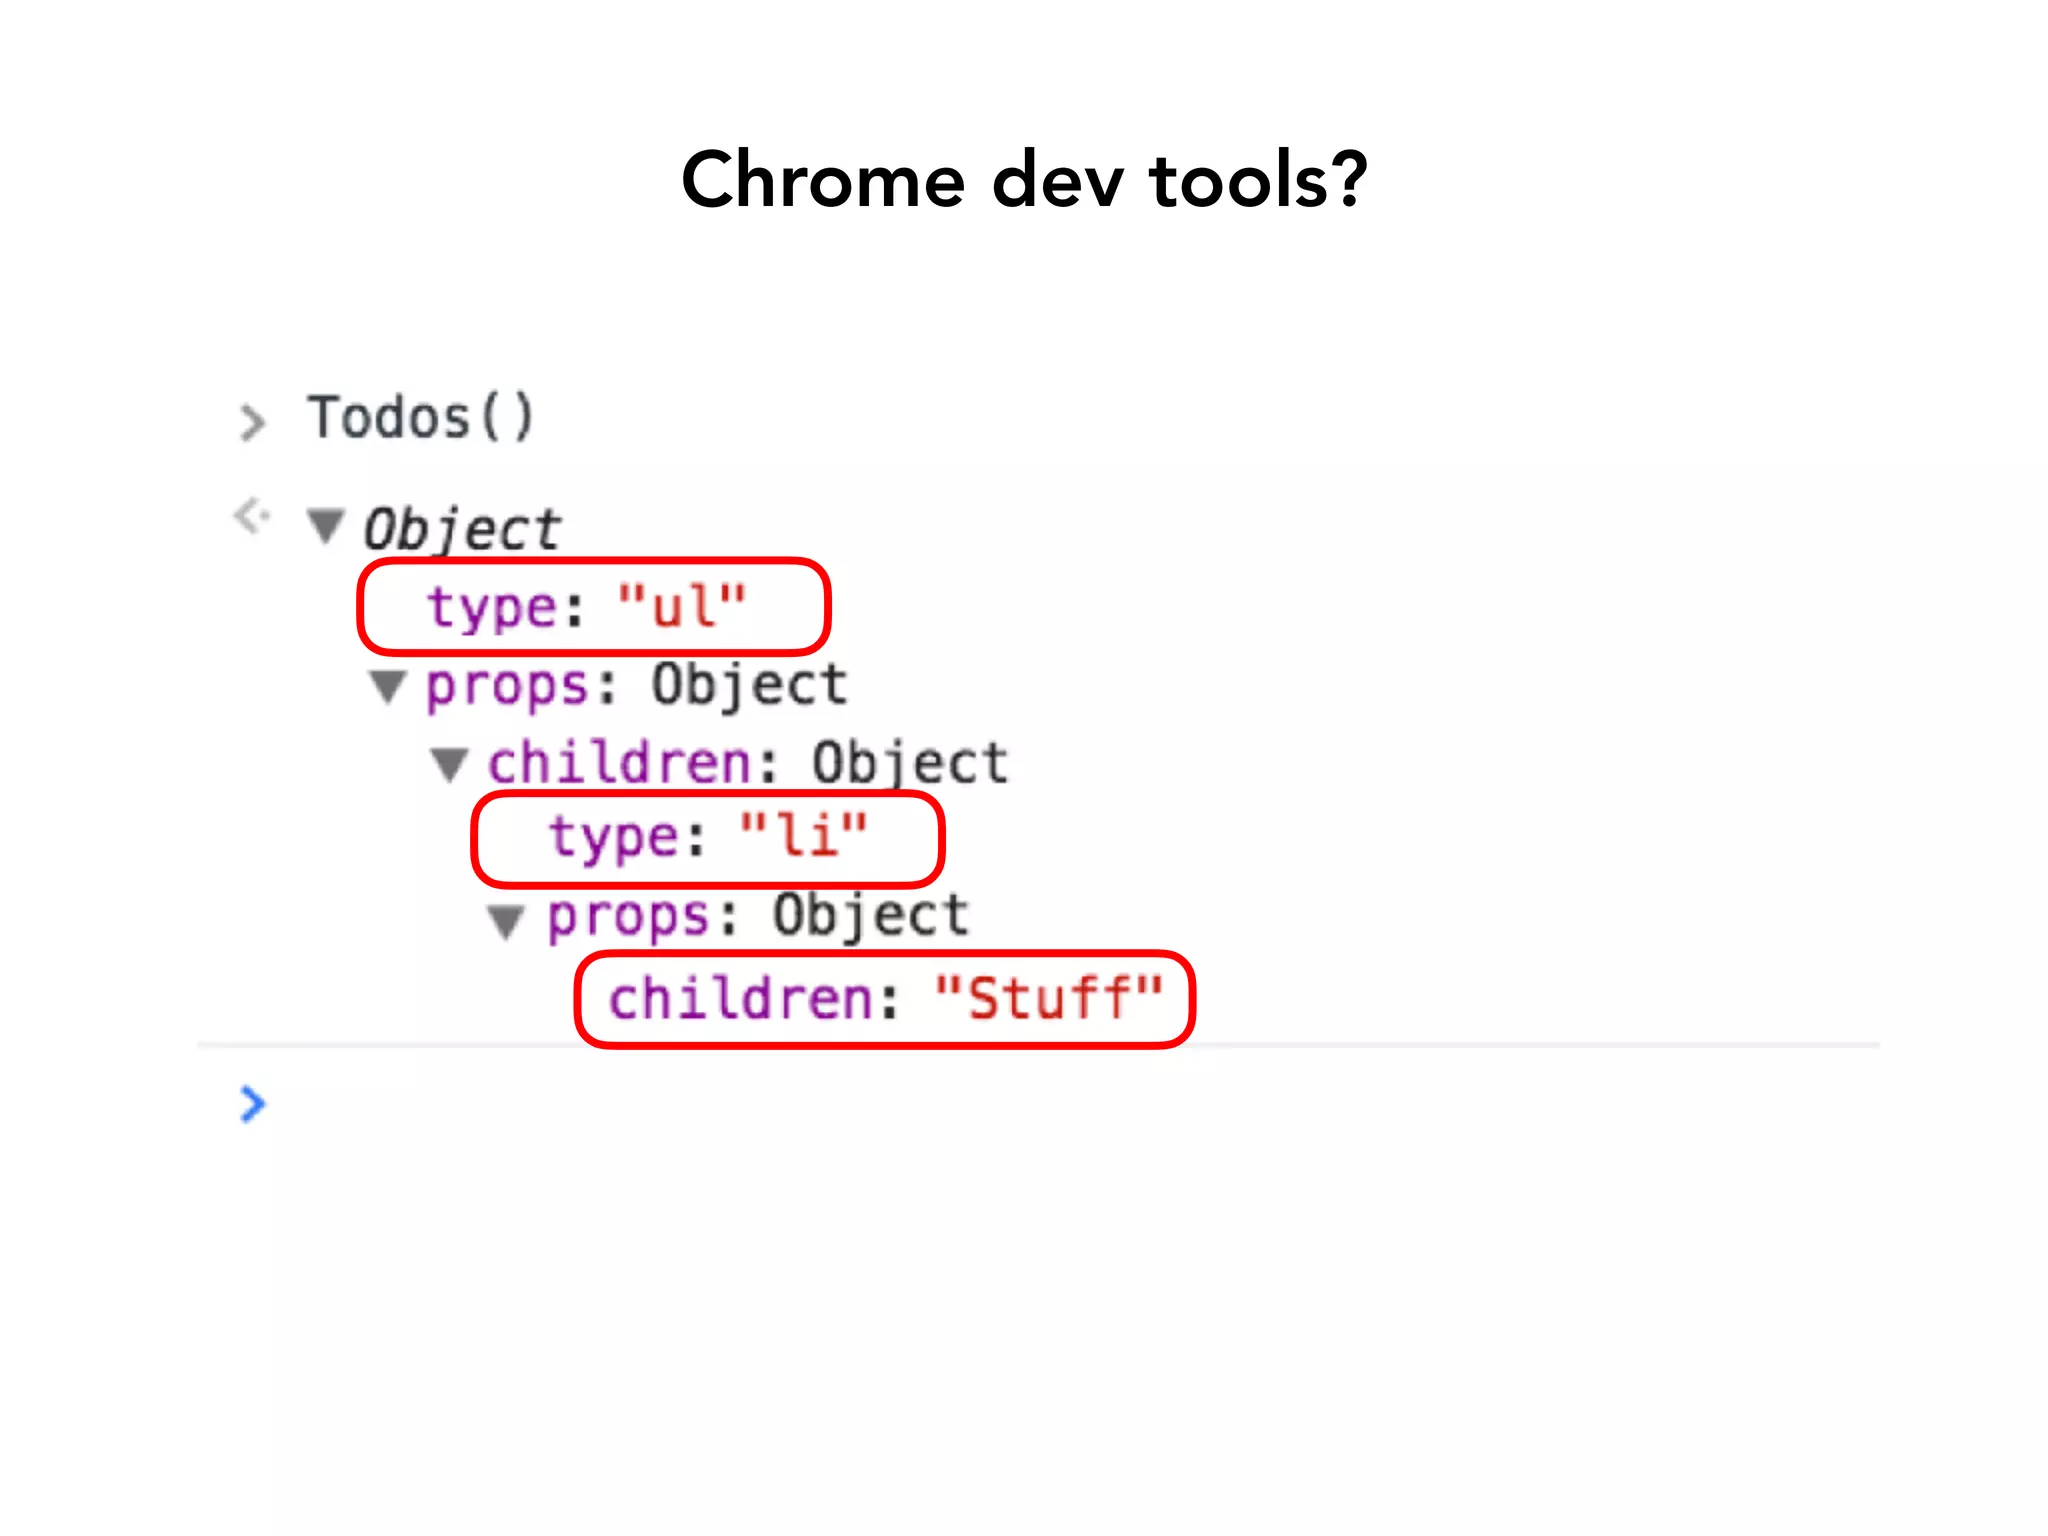Click the italic Object result label

(461, 529)
